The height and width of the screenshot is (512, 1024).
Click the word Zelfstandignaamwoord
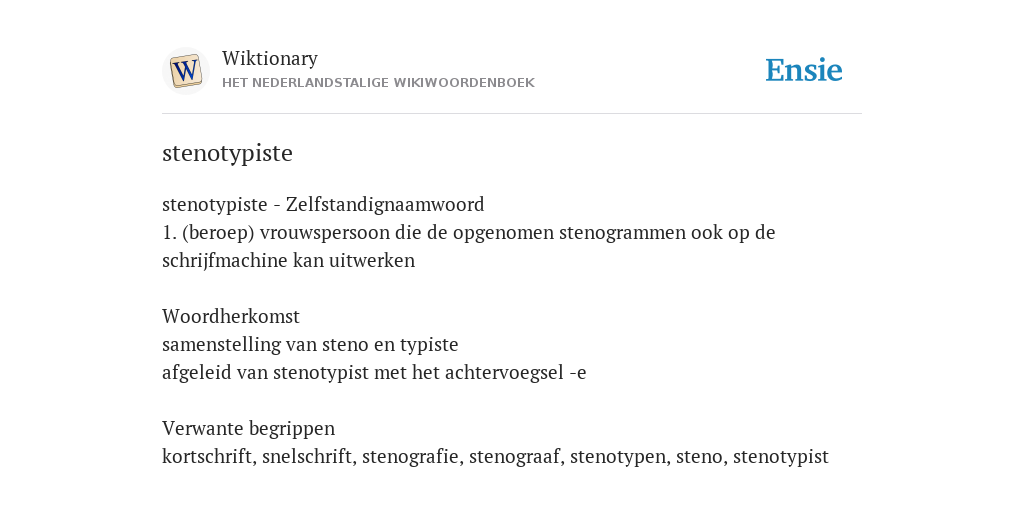pyautogui.click(x=385, y=205)
